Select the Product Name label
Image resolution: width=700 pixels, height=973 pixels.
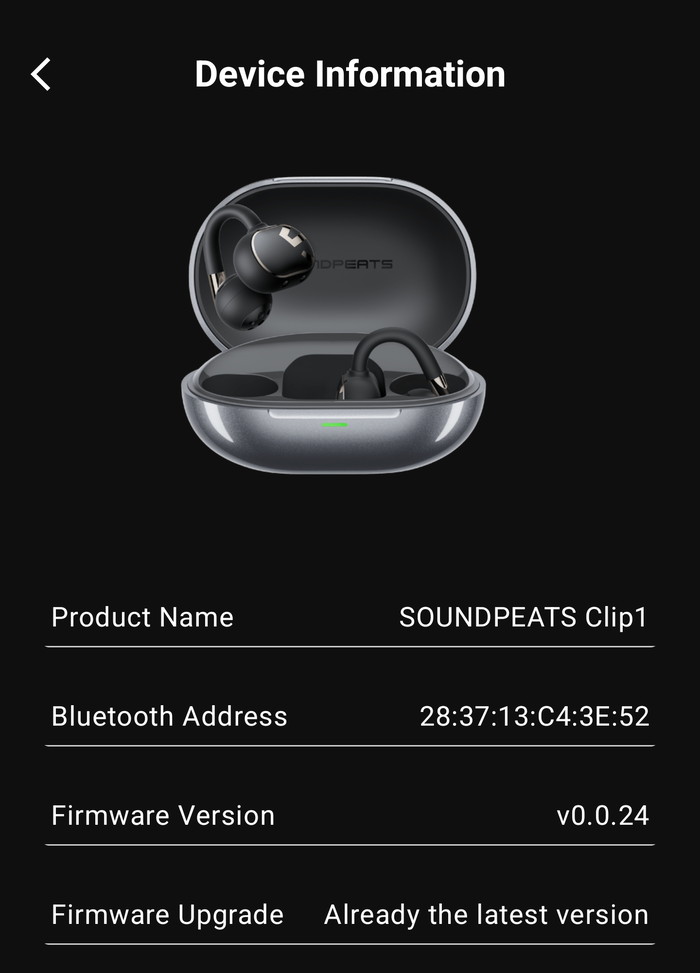pyautogui.click(x=142, y=617)
